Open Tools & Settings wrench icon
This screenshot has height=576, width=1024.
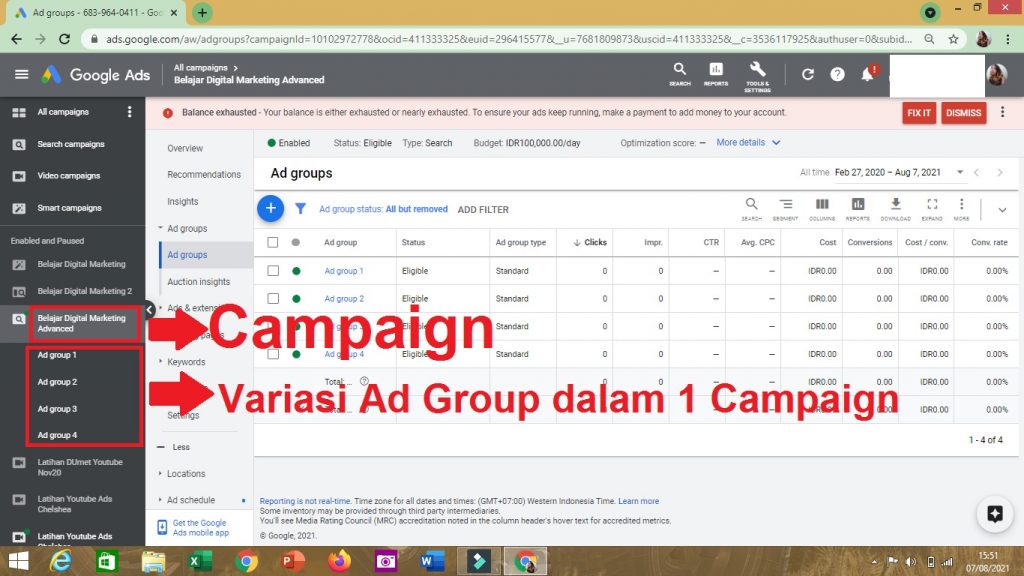point(757,74)
